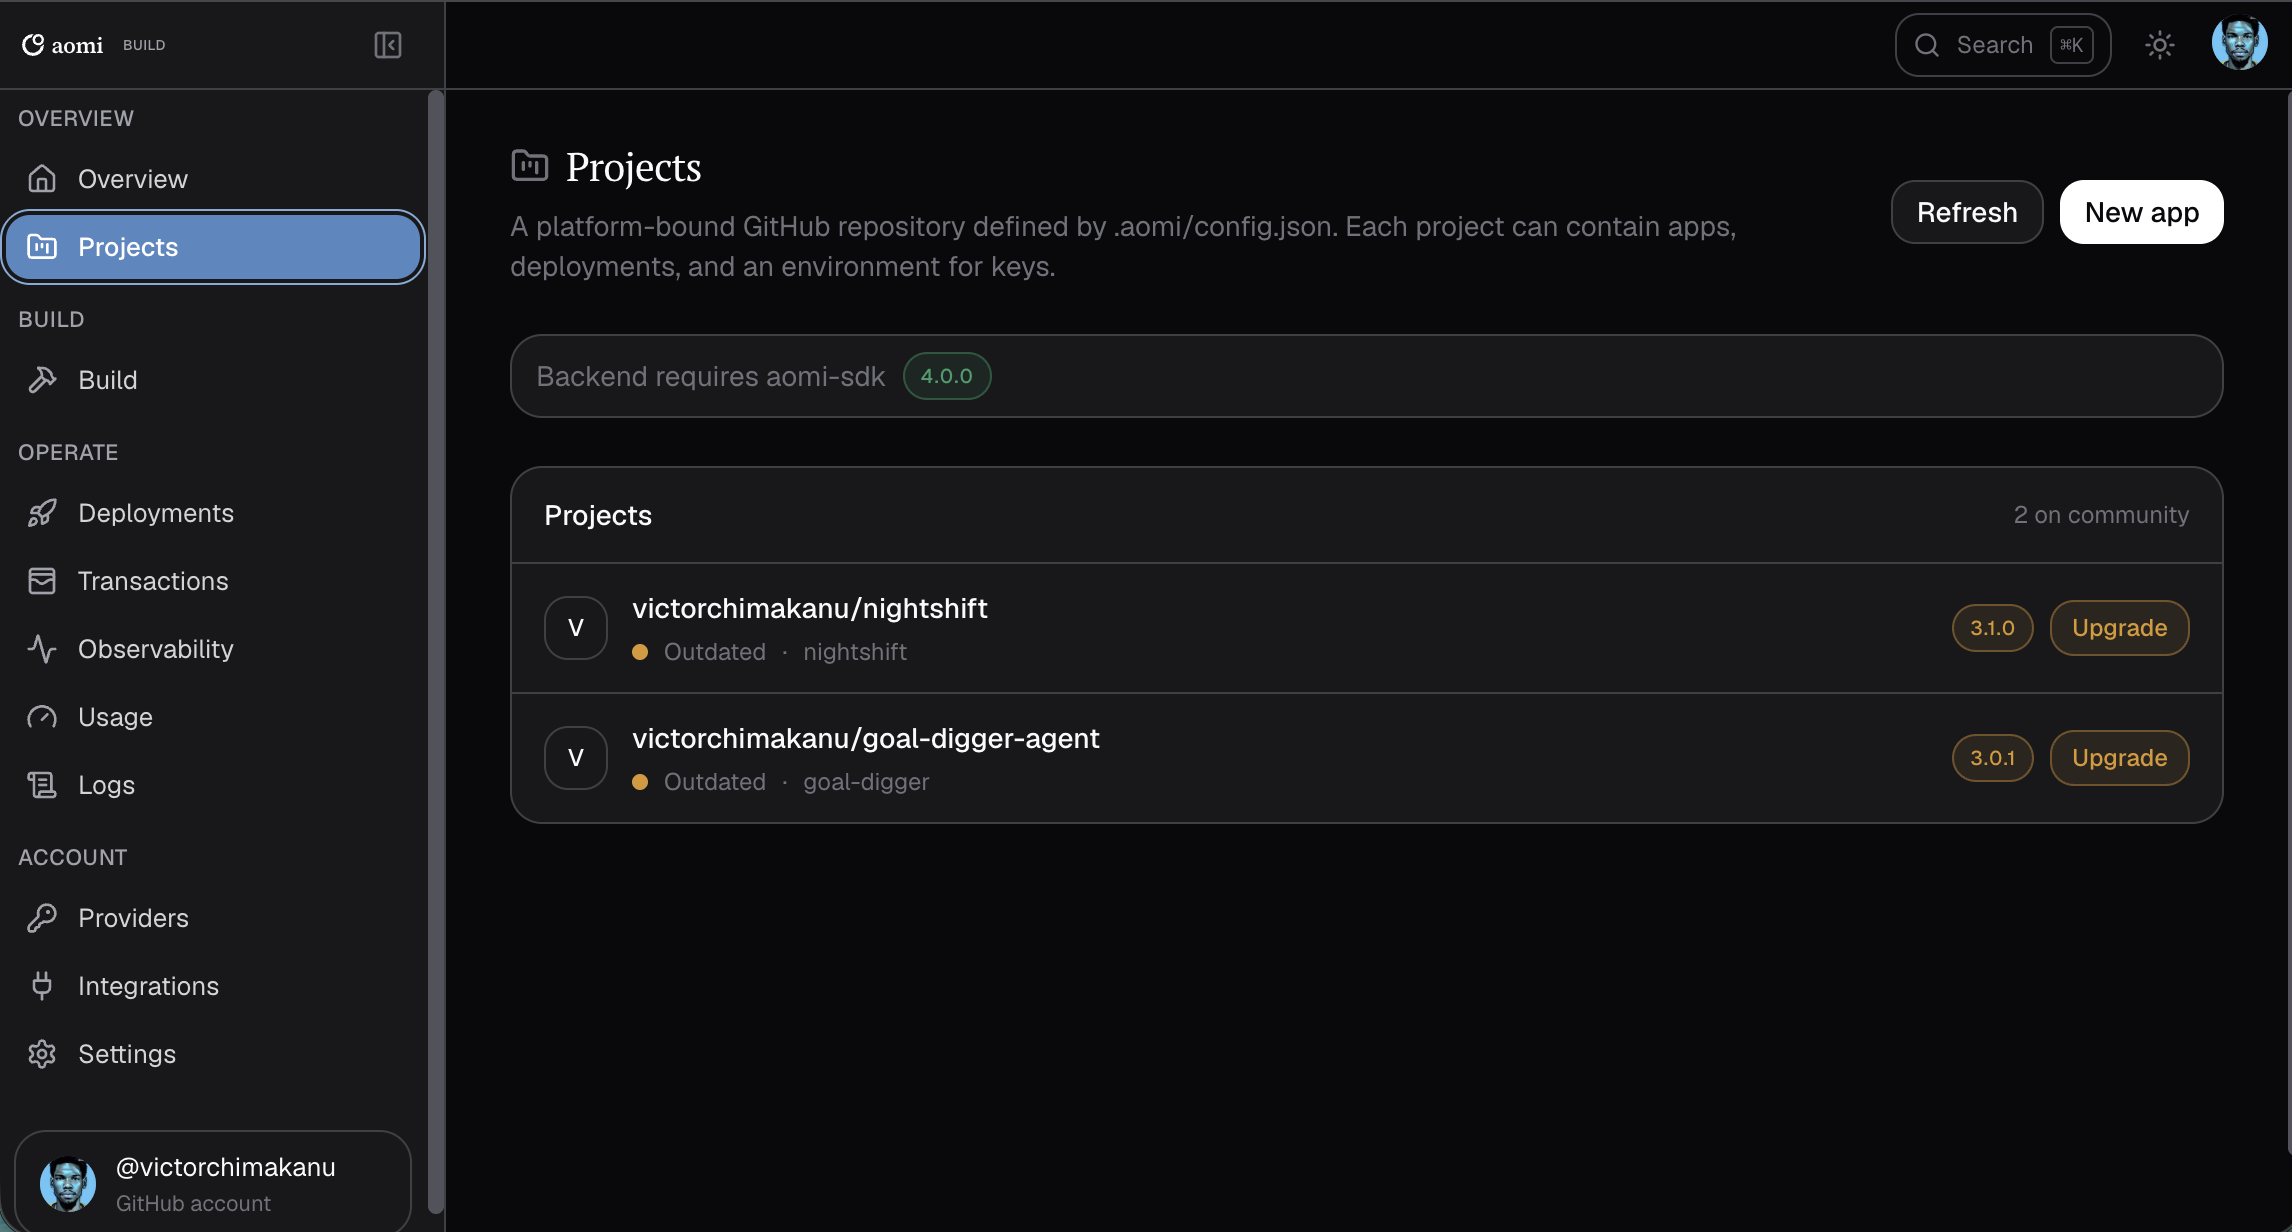Open Logs from the sidebar

tap(214, 785)
